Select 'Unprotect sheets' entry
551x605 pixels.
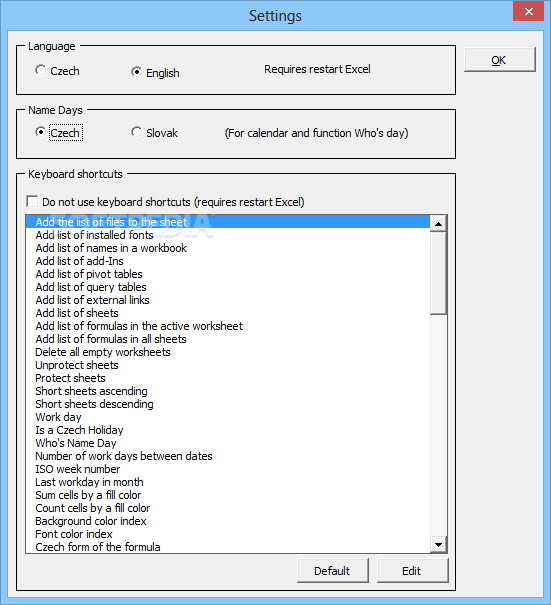pos(228,365)
